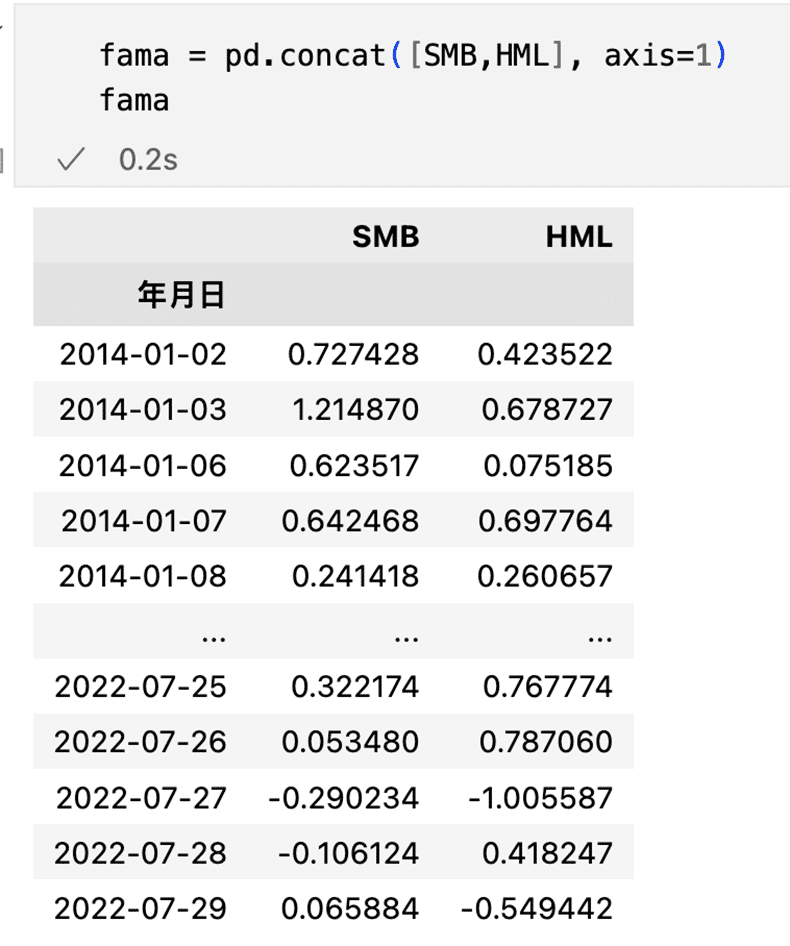Screen dimensions: 790x946
Task: Click the 0.2s execution time label
Action: pos(147,160)
